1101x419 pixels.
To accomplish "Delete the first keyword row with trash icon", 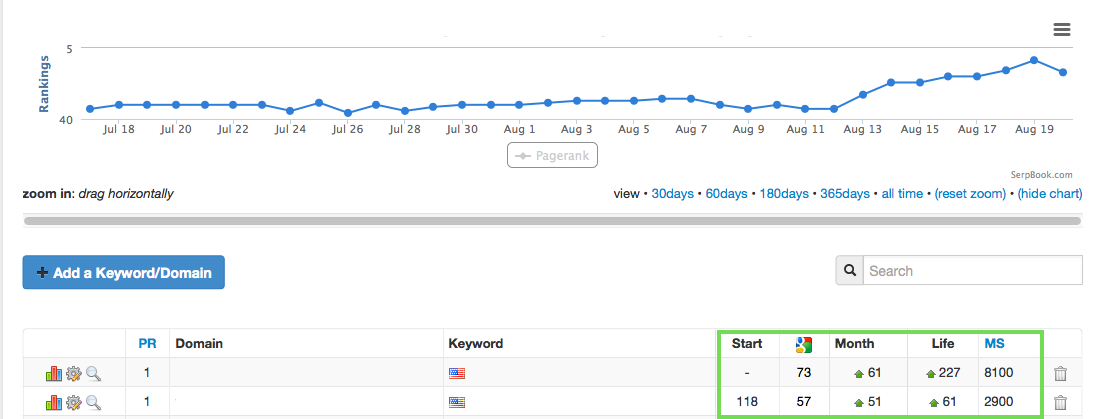I will click(x=1060, y=373).
